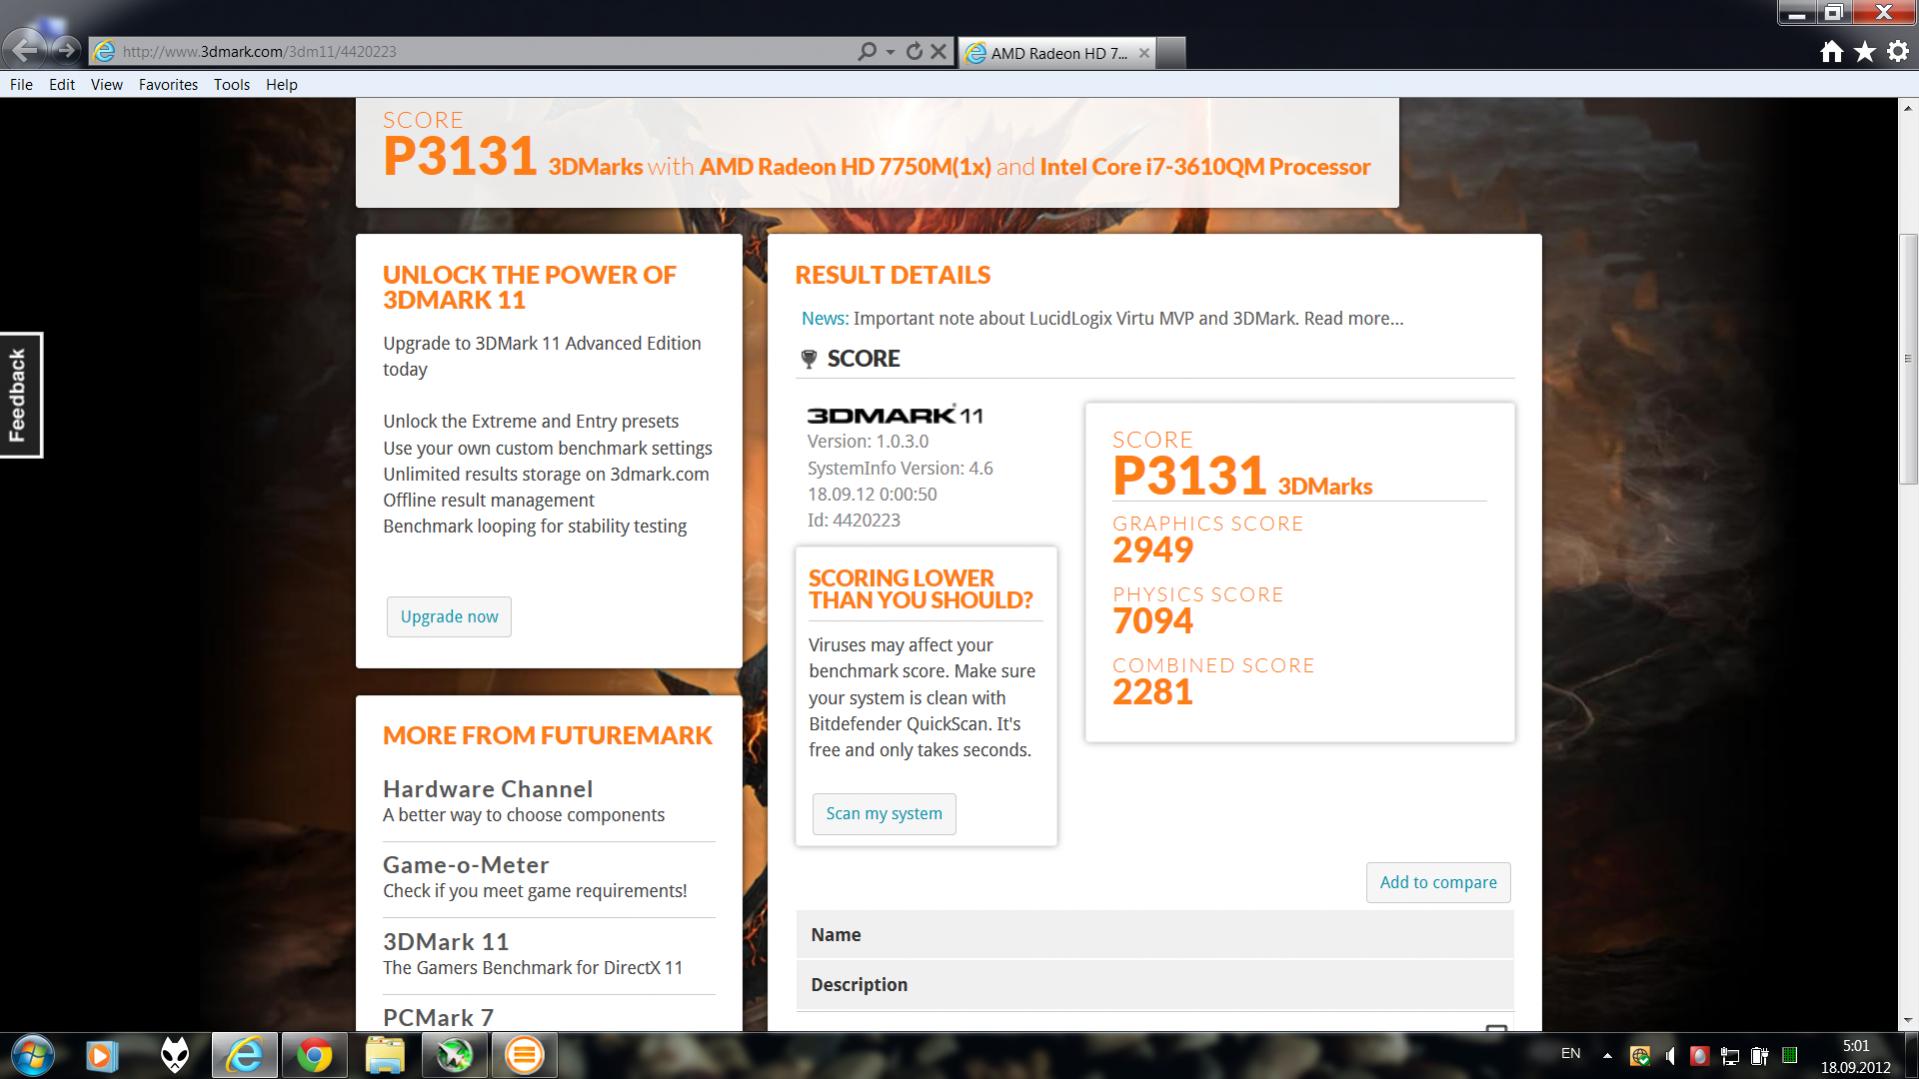The height and width of the screenshot is (1079, 1919).
Task: Close the AMD Radeon HD 7... tab
Action: pyautogui.click(x=1144, y=53)
